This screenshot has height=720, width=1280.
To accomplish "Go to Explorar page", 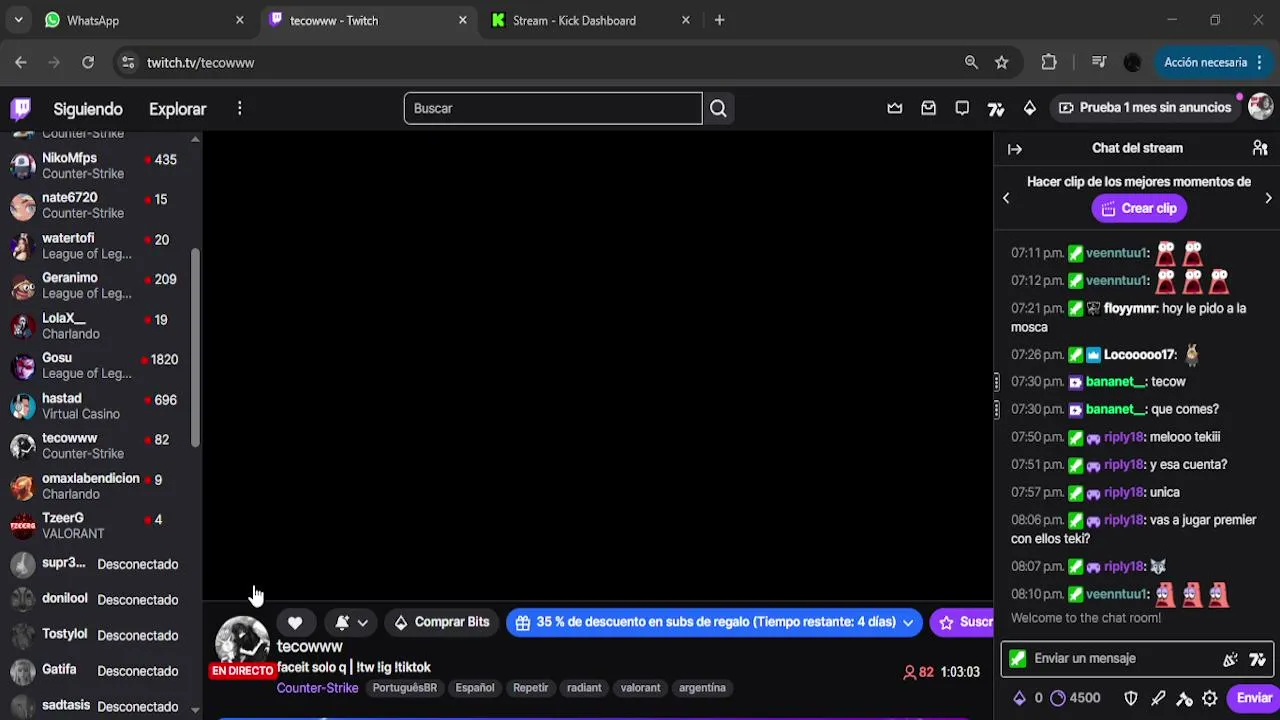I will click(x=177, y=109).
